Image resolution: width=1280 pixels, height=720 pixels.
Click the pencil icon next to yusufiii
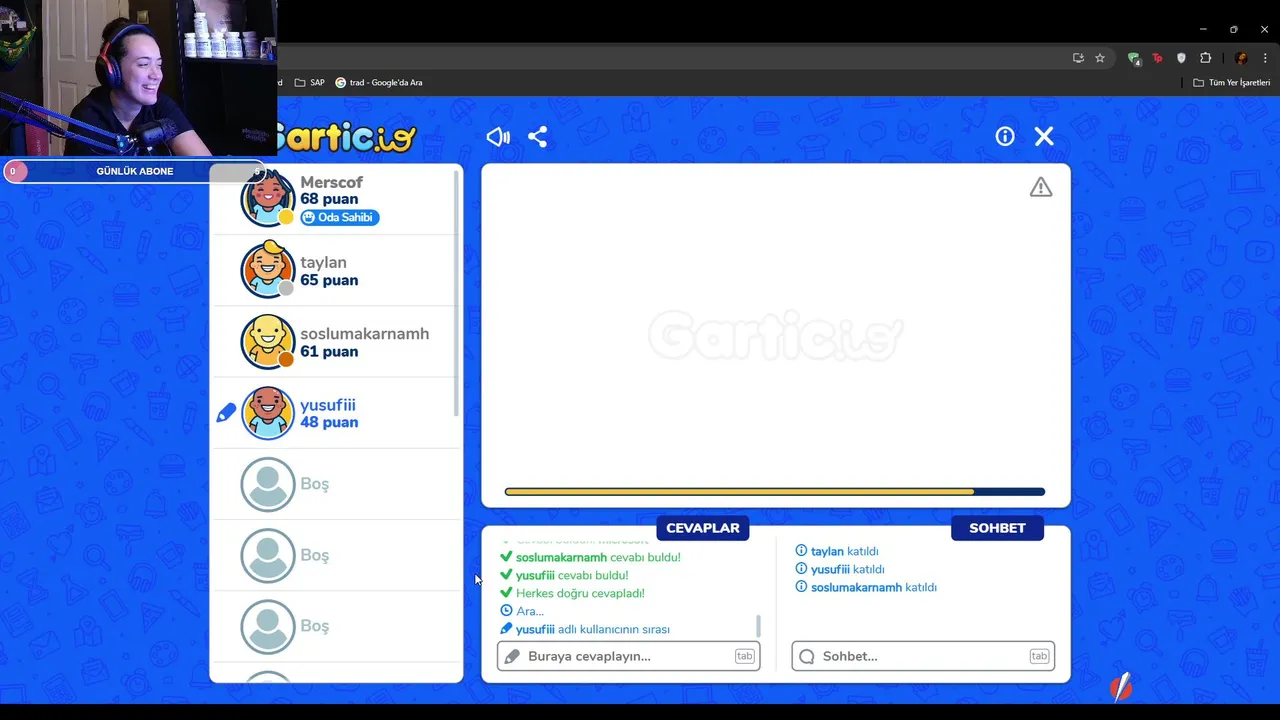coord(226,413)
